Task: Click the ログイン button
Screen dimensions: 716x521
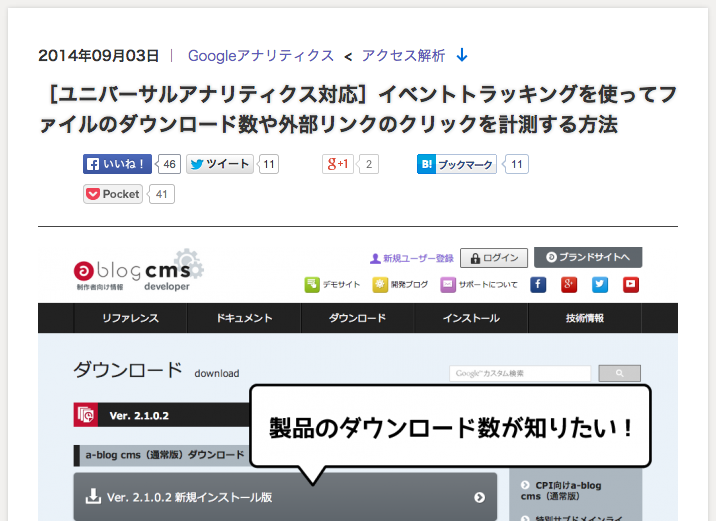Action: pos(494,258)
